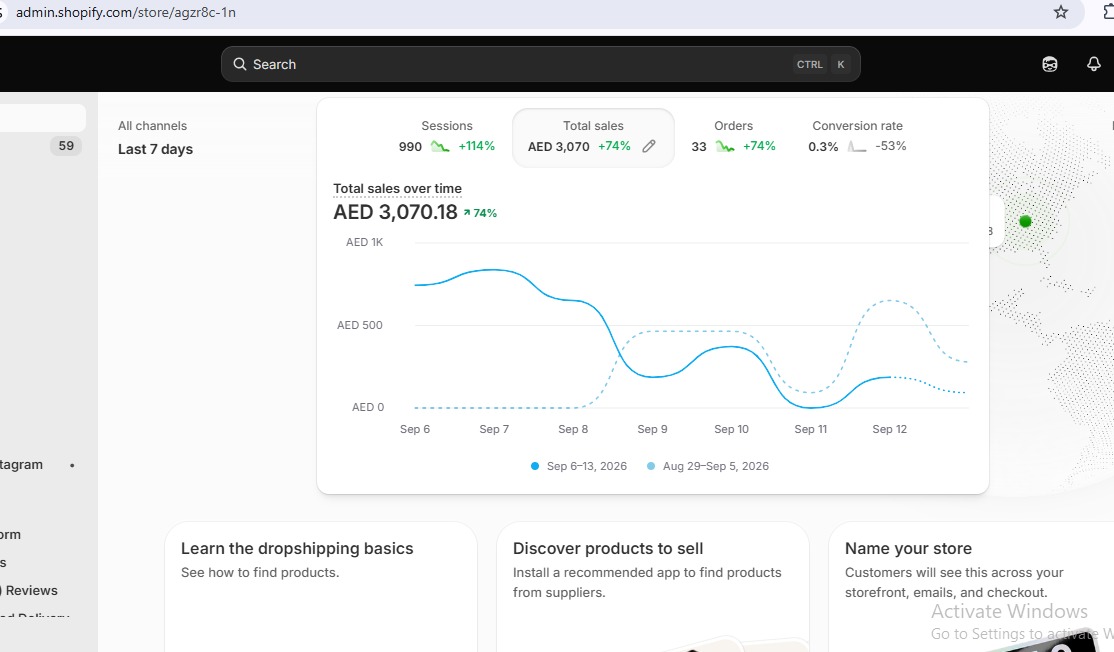Open the Sidekick assistant icon
This screenshot has height=652, width=1114.
tap(1049, 64)
